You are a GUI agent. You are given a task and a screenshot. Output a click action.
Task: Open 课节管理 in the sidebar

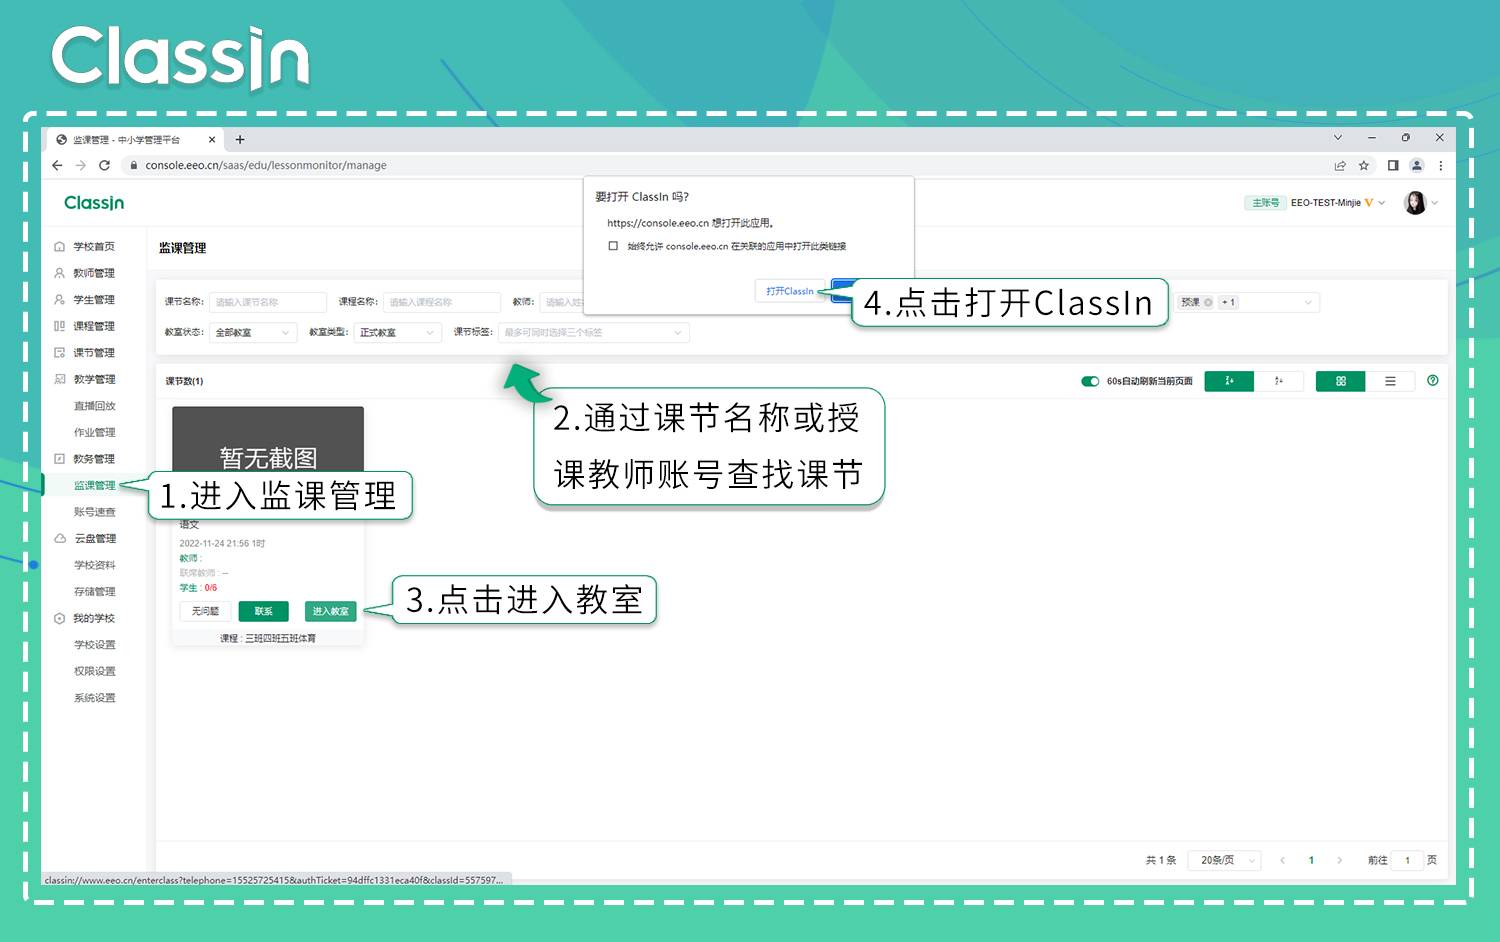tap(94, 352)
